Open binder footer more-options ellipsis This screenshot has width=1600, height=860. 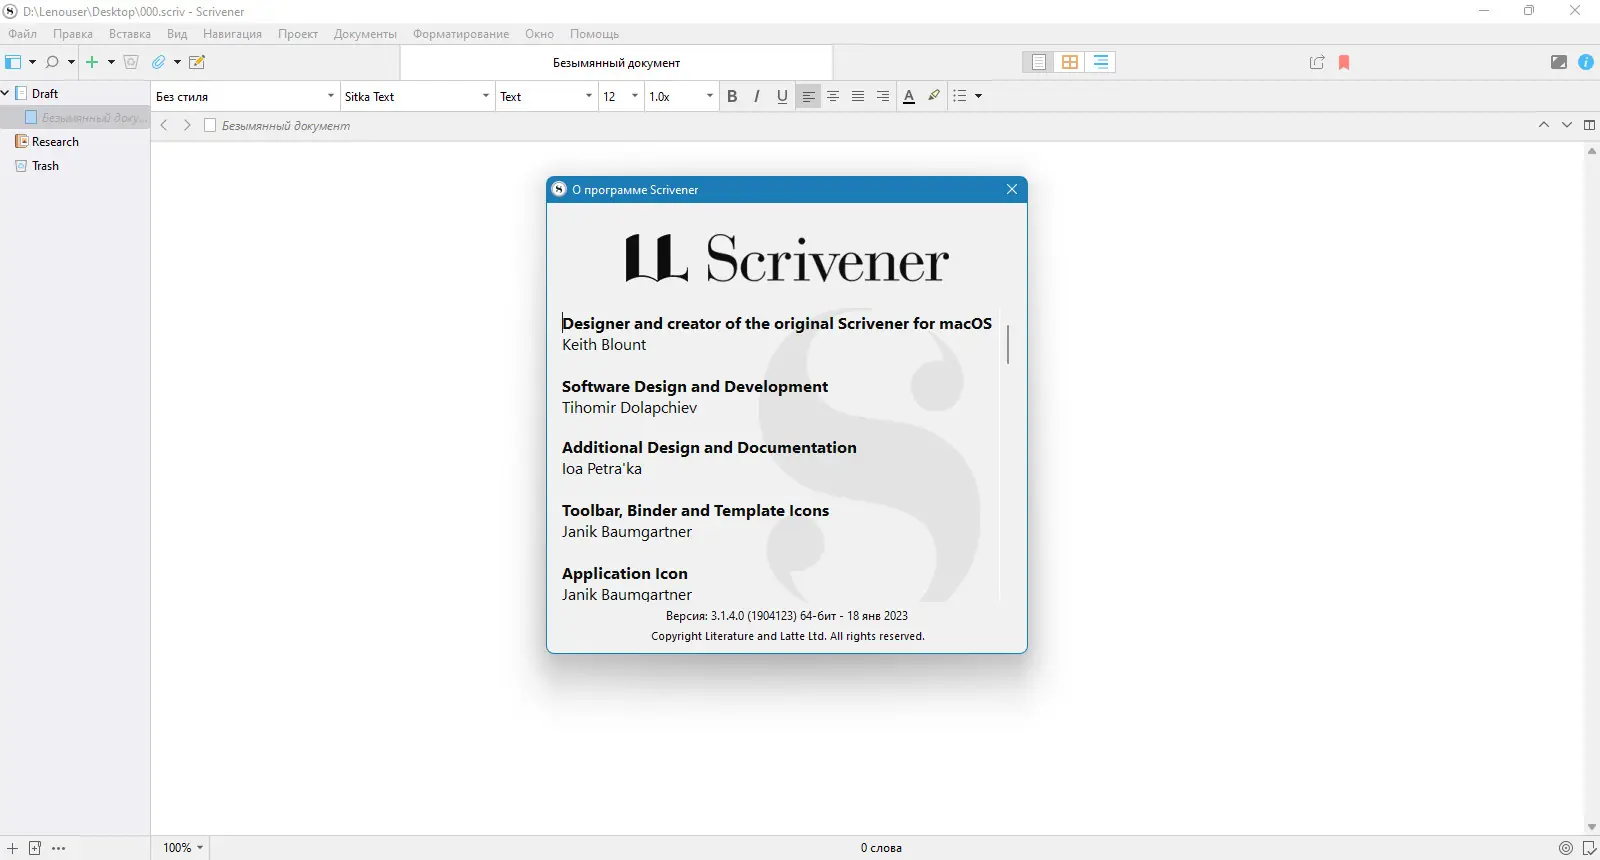(59, 848)
